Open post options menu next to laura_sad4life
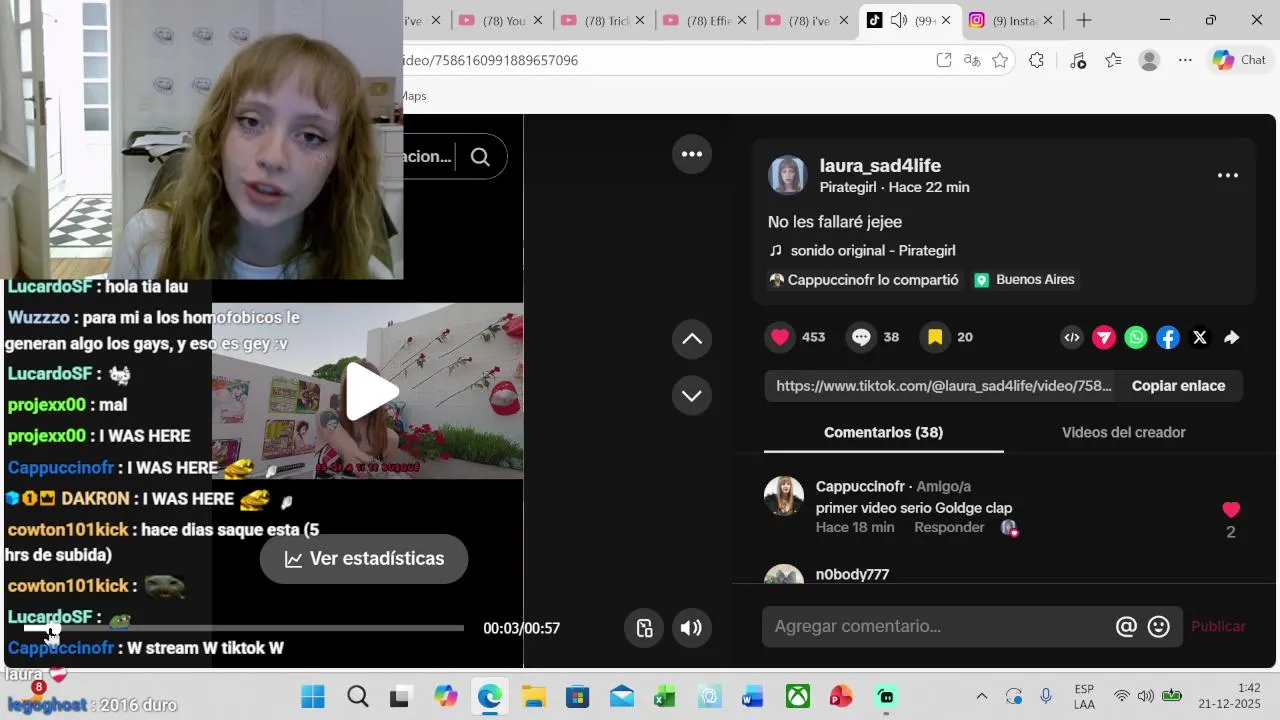 pos(1228,176)
